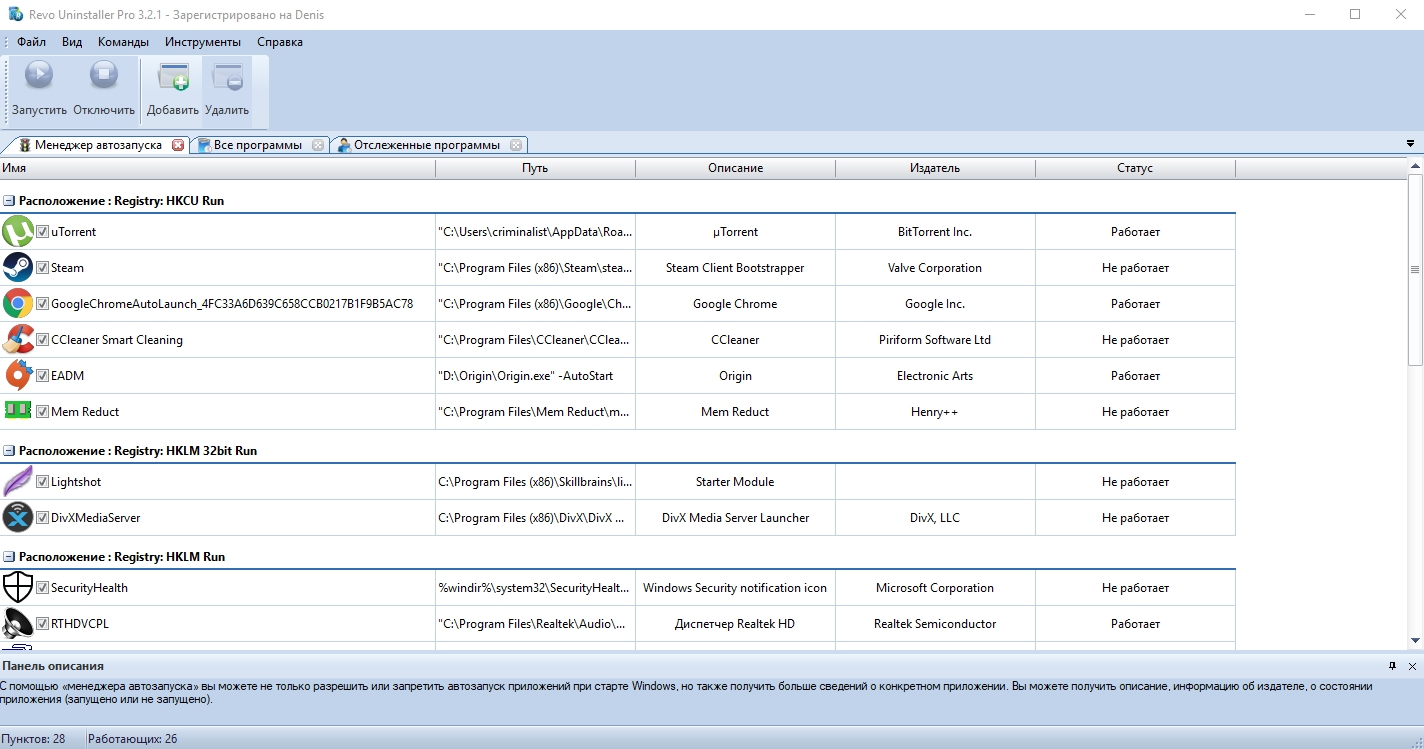Click the DivXMediaServer program icon
This screenshot has width=1424, height=749.
18,518
